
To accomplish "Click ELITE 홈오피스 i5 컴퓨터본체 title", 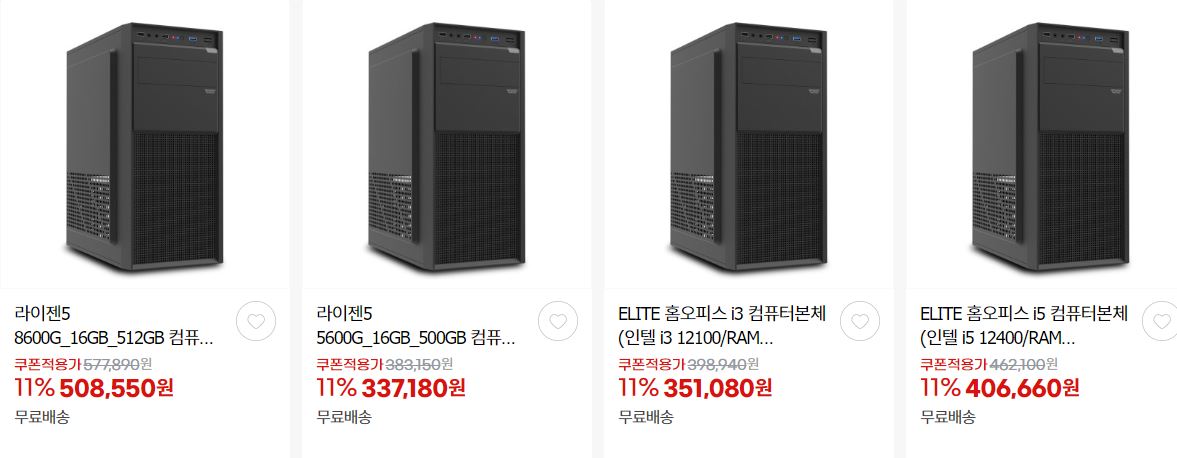I will pos(1024,326).
